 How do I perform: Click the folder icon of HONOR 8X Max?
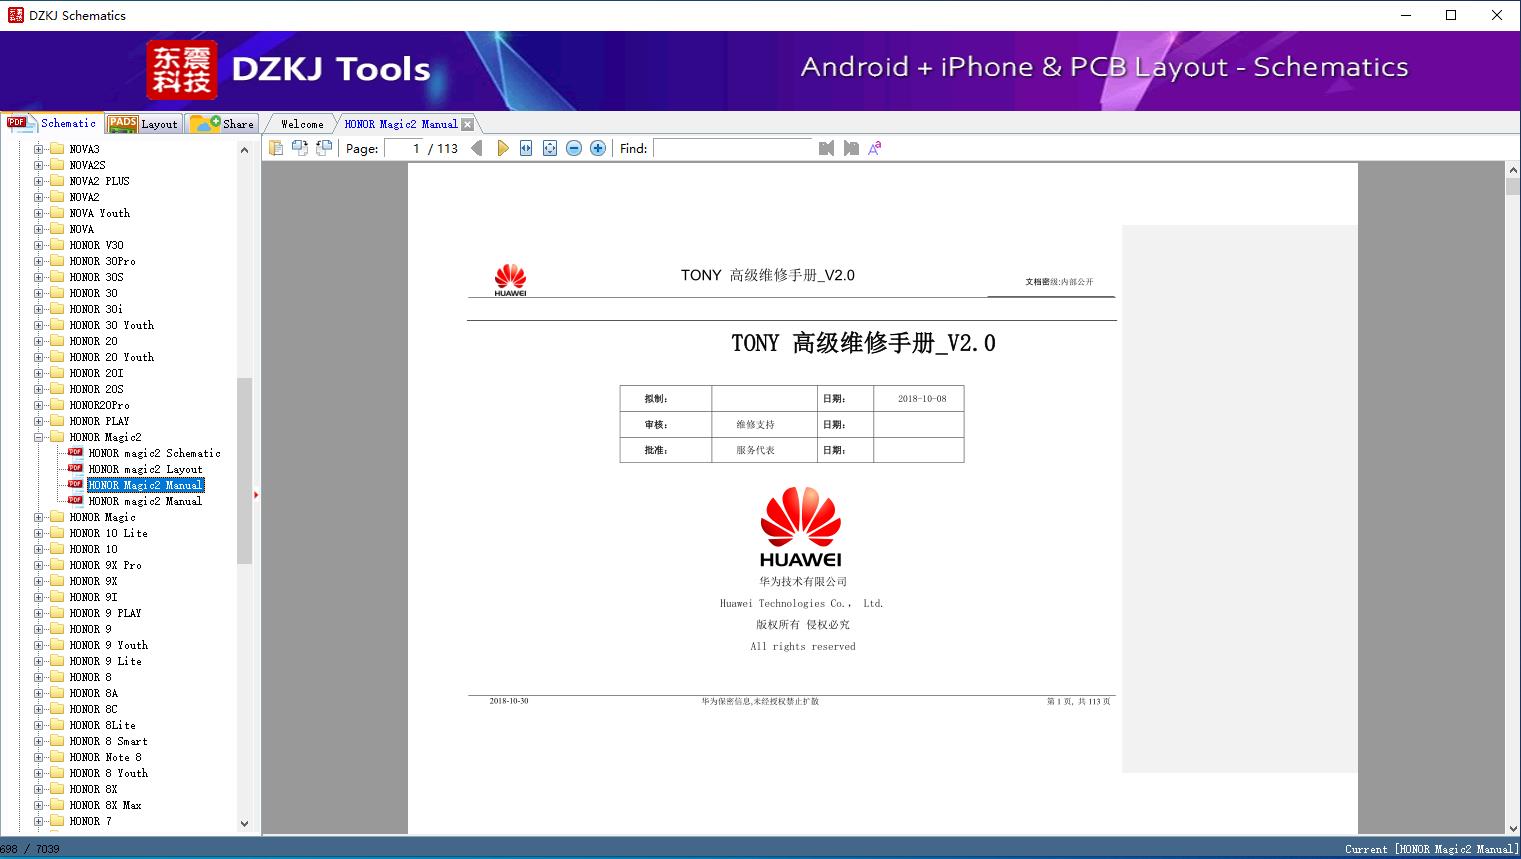click(x=57, y=805)
